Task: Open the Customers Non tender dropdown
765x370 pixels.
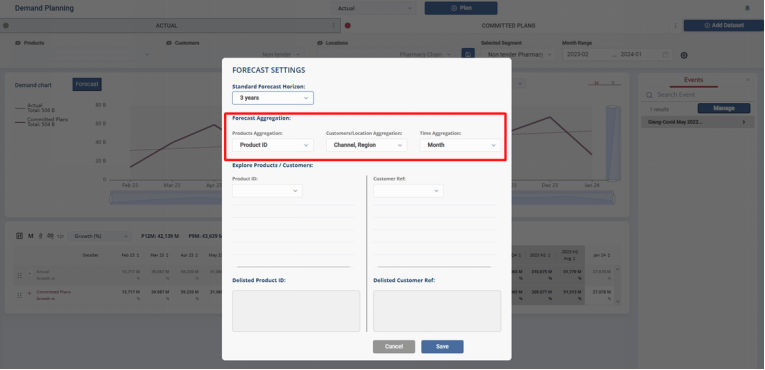Action: click(235, 55)
